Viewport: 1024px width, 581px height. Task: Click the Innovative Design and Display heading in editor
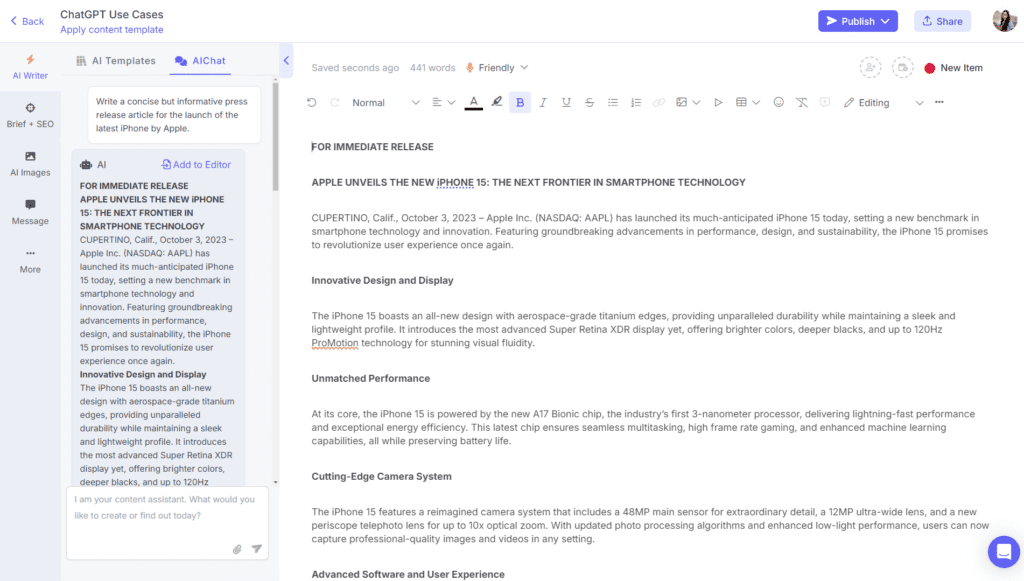click(x=382, y=280)
